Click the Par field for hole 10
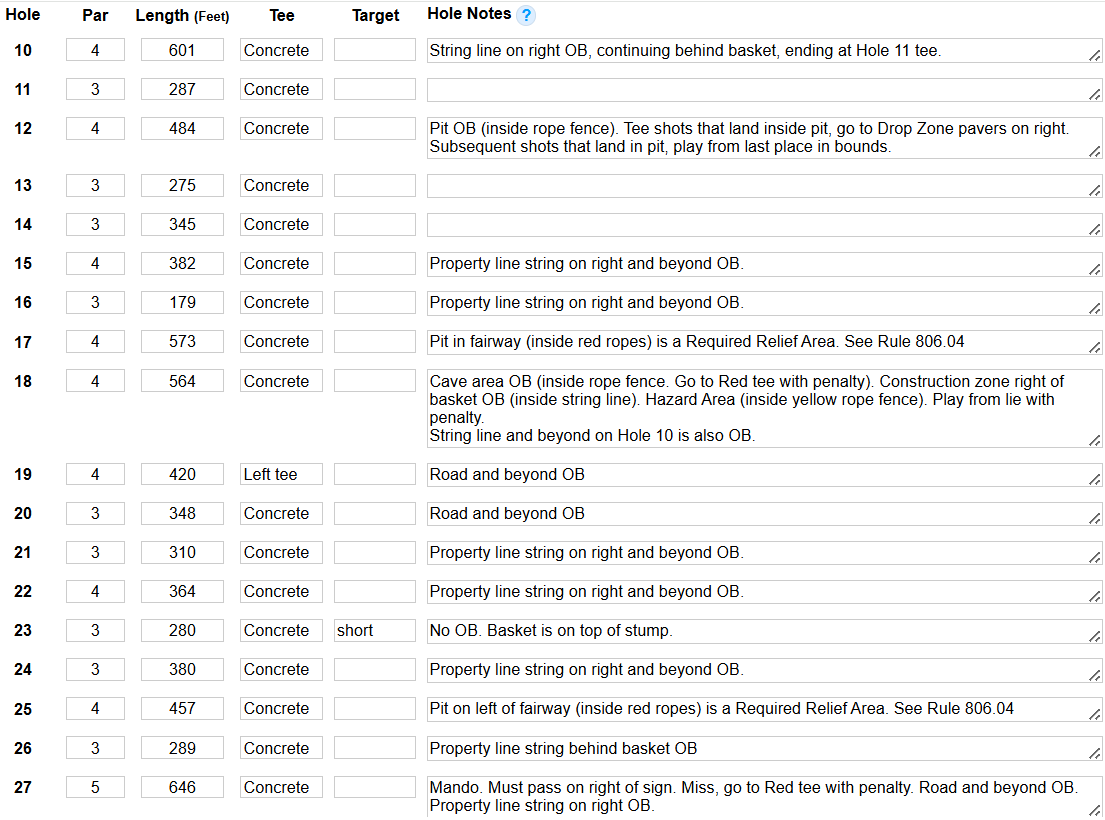The image size is (1105, 820). tap(95, 50)
